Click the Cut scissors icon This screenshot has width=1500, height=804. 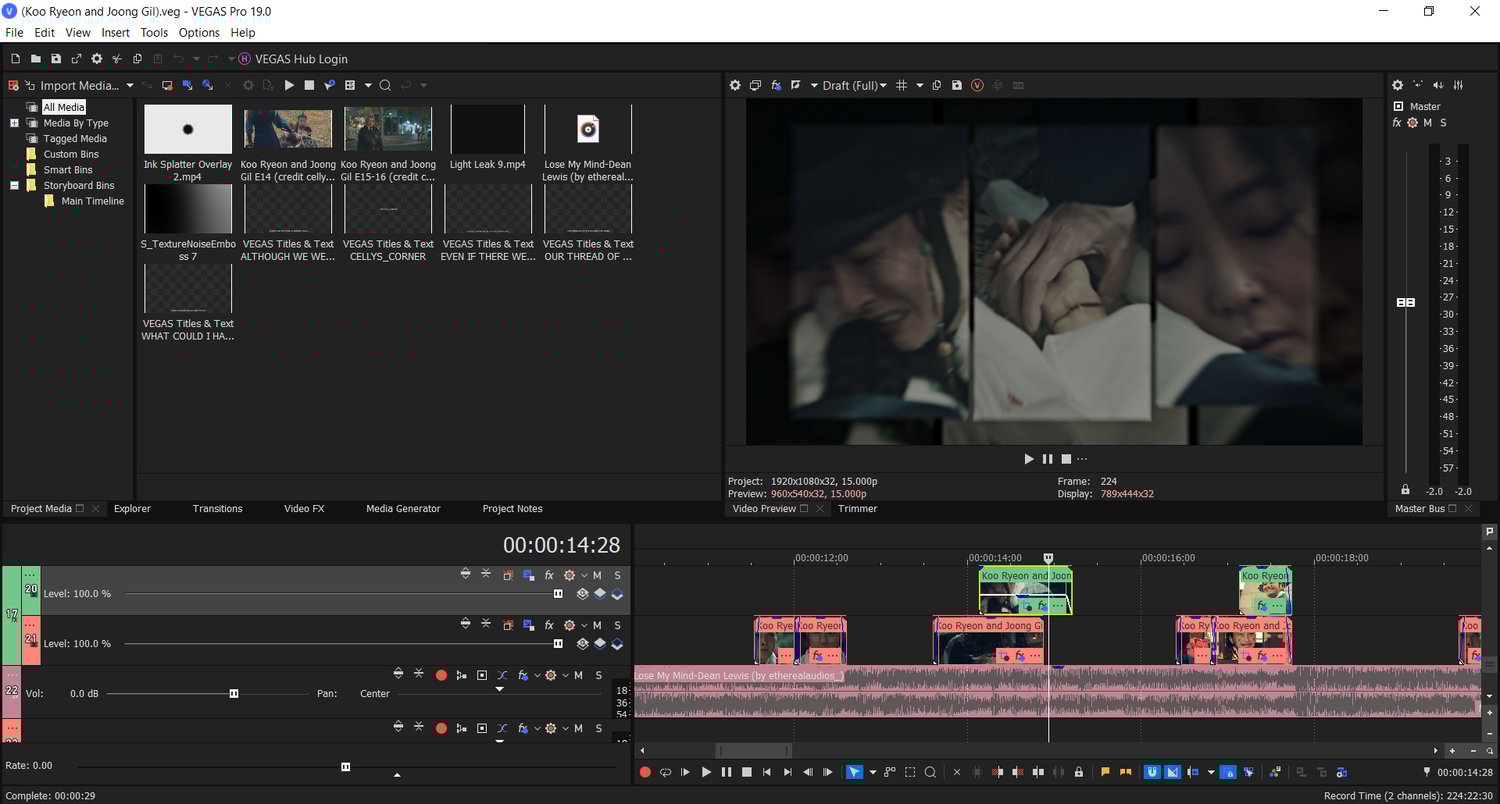point(117,59)
